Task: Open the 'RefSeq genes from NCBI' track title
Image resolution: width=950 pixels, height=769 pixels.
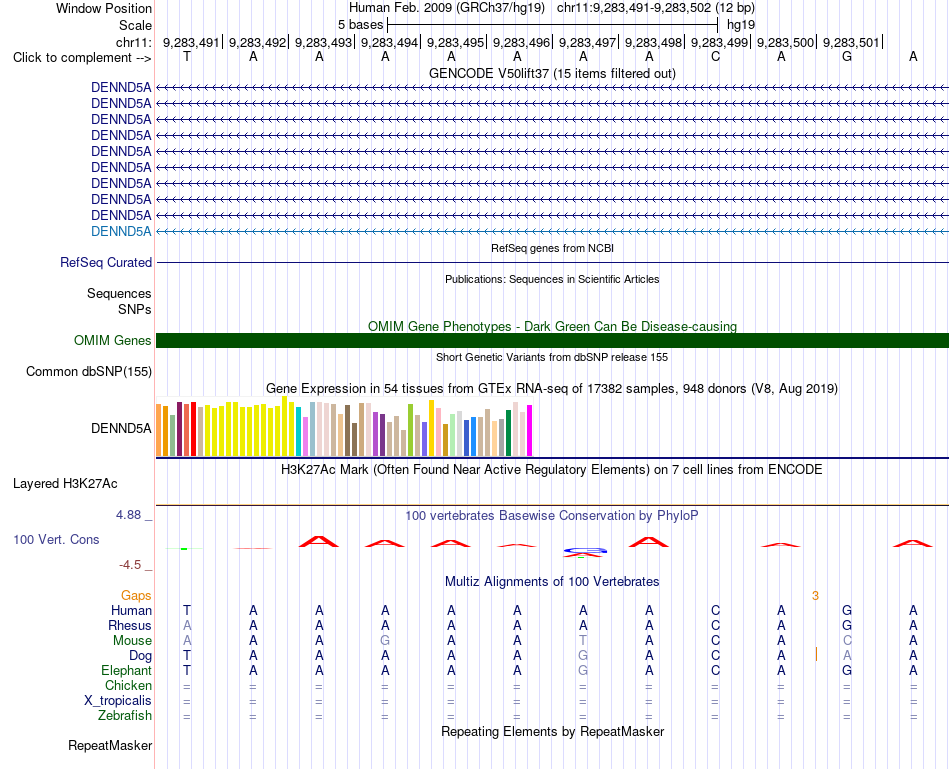Action: coord(552,248)
